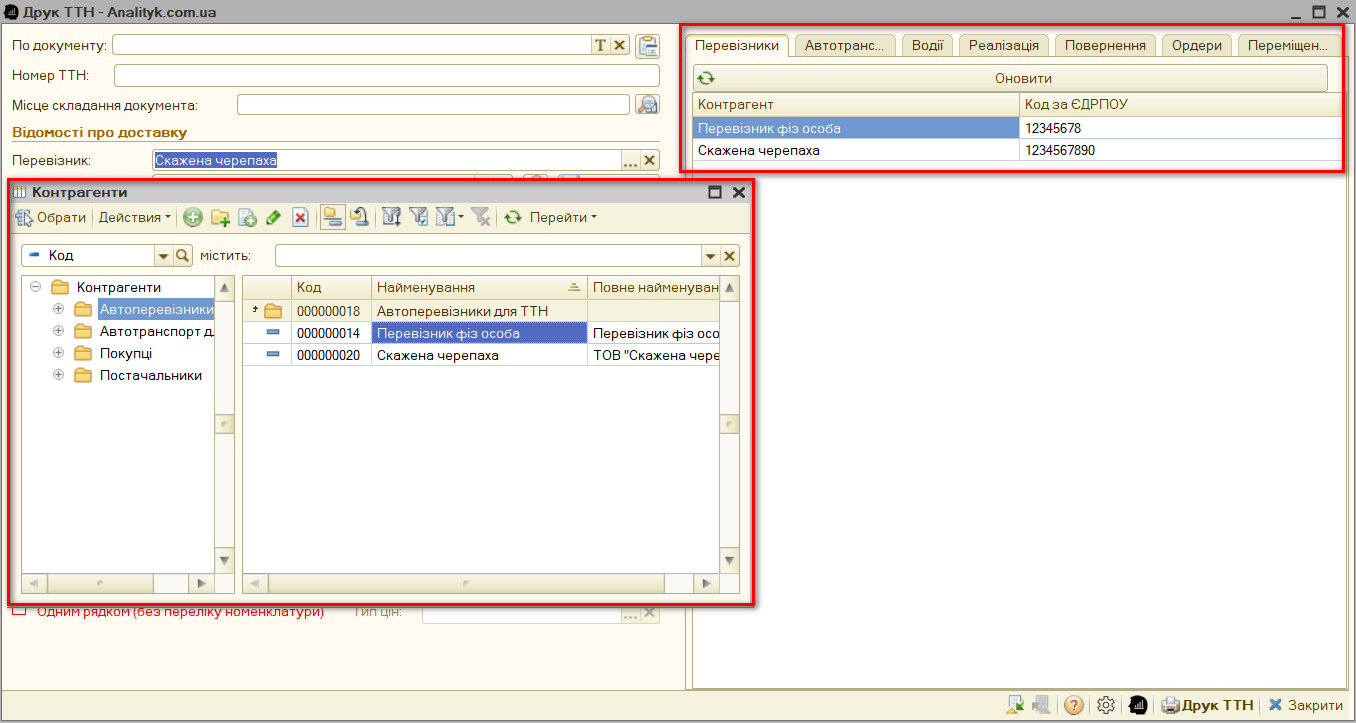Click the New group folder icon
Image resolution: width=1356 pixels, height=723 pixels.
pyautogui.click(x=220, y=217)
